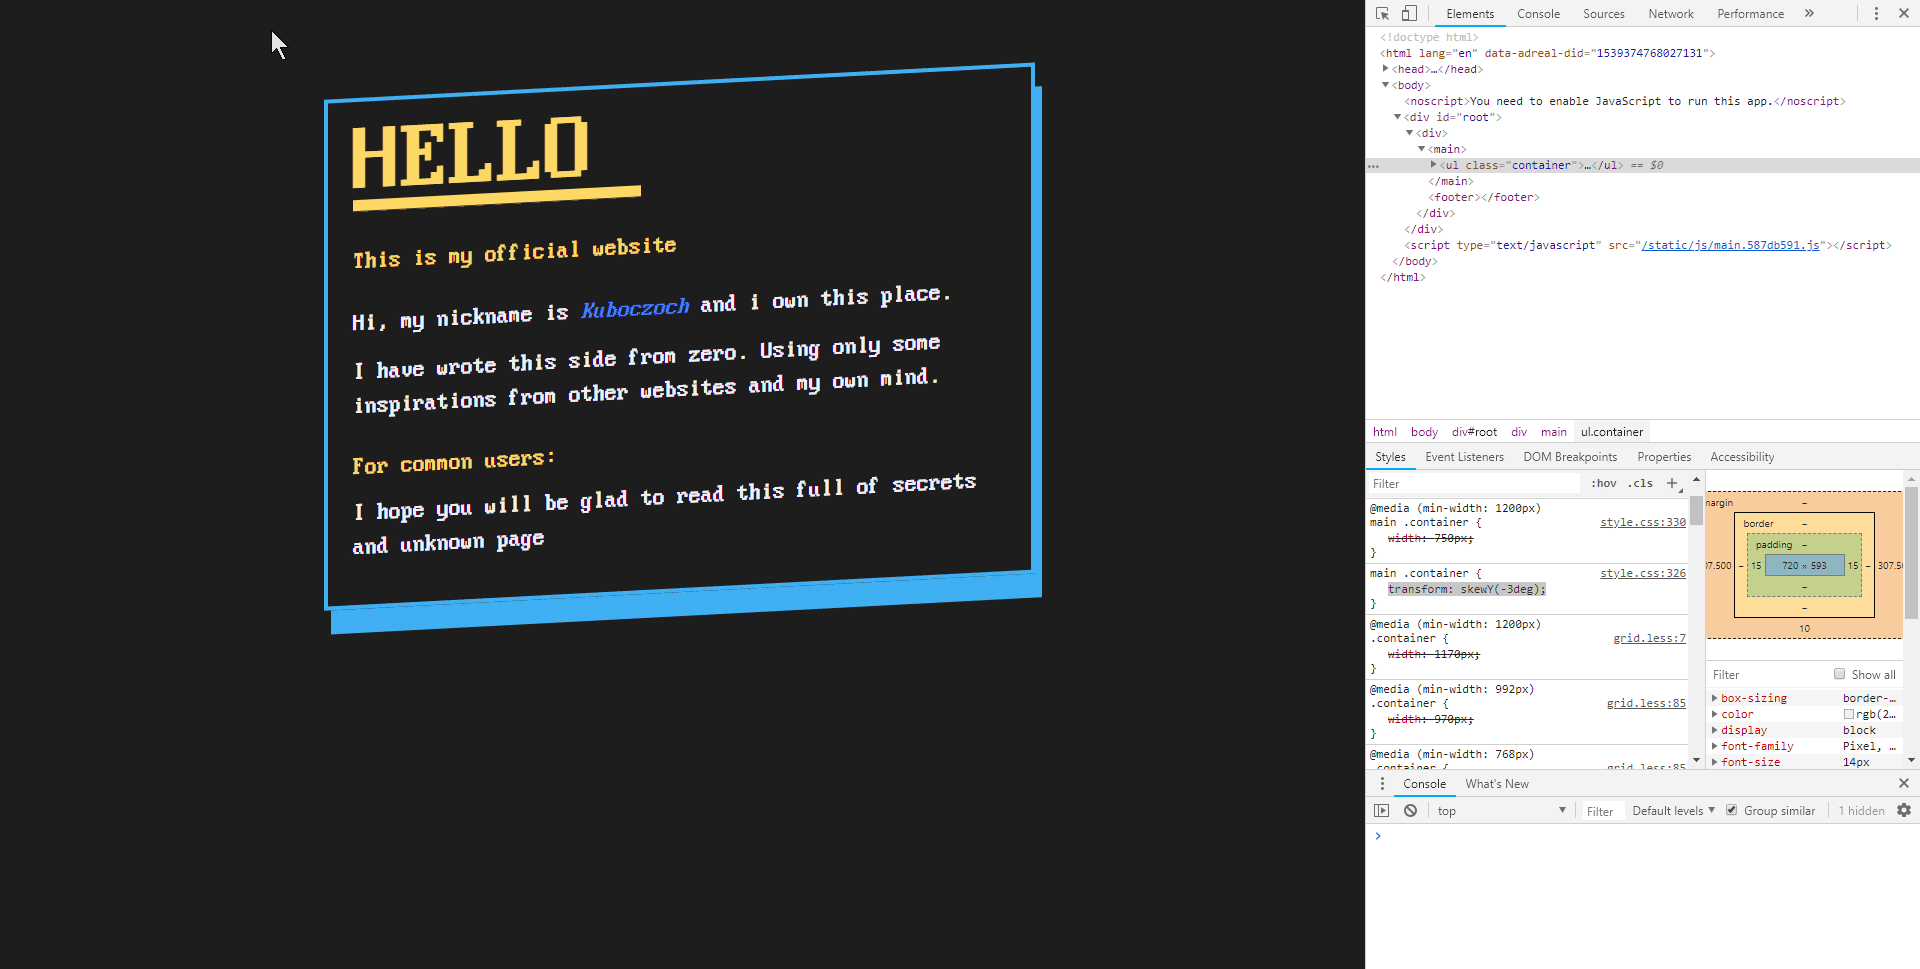This screenshot has width=1920, height=969.
Task: Open the DevTools customize three-dot menu
Action: pyautogui.click(x=1876, y=14)
